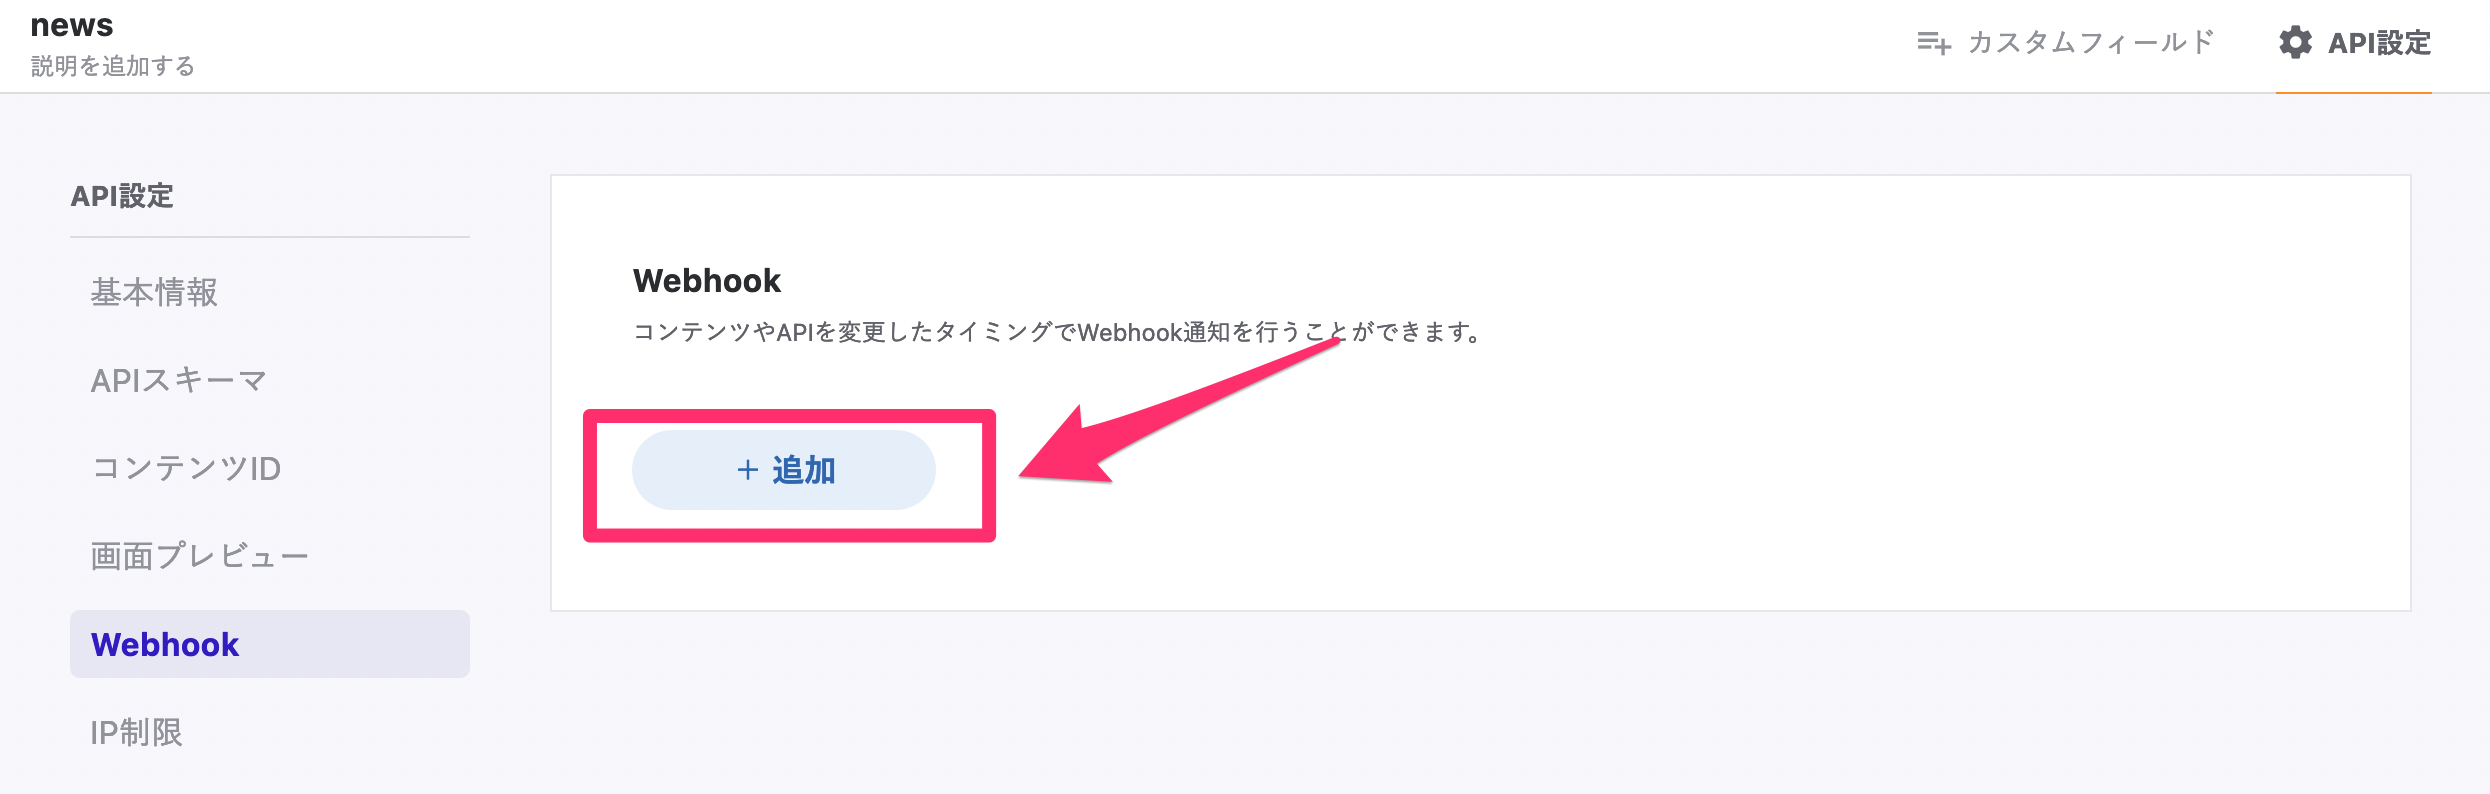2490x794 pixels.
Task: Click the API設定 gear icon
Action: (2295, 42)
